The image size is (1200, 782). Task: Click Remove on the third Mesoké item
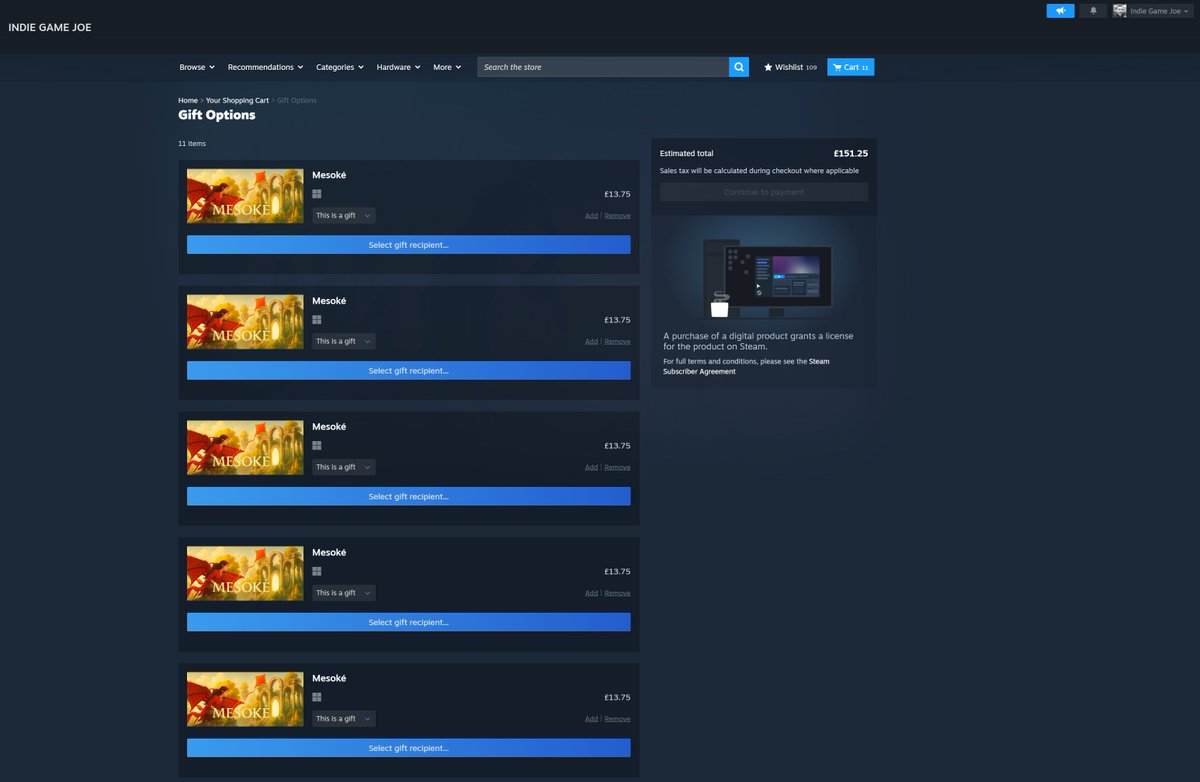tap(617, 467)
